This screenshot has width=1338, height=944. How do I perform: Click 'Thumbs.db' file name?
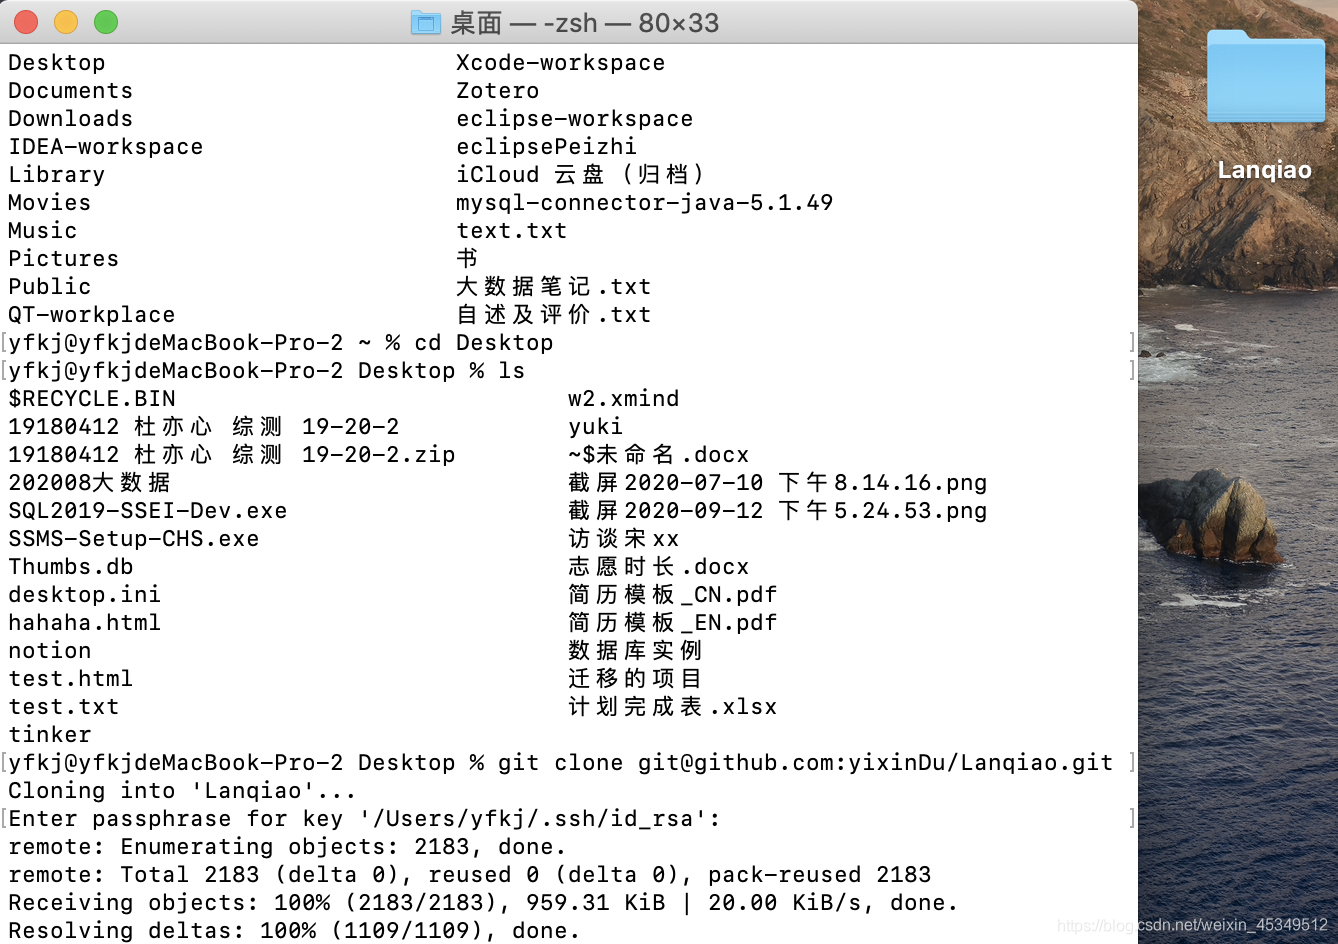[70, 566]
